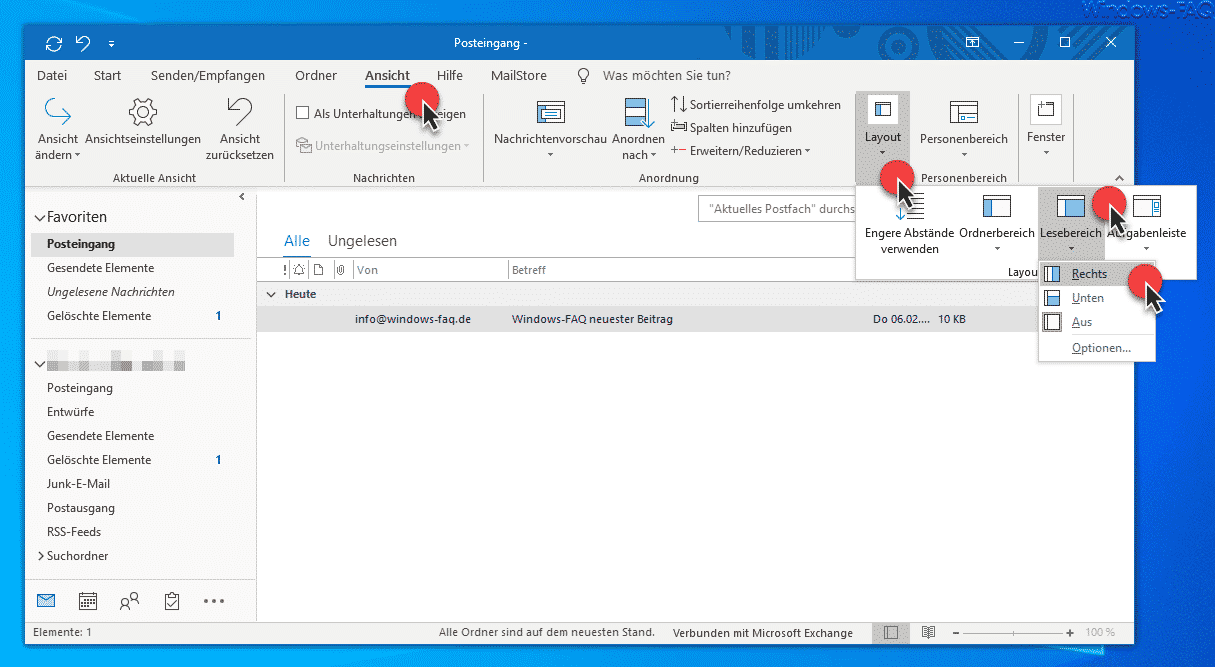Open email from info@windows-faq.de
The height and width of the screenshot is (667, 1215).
(x=648, y=320)
